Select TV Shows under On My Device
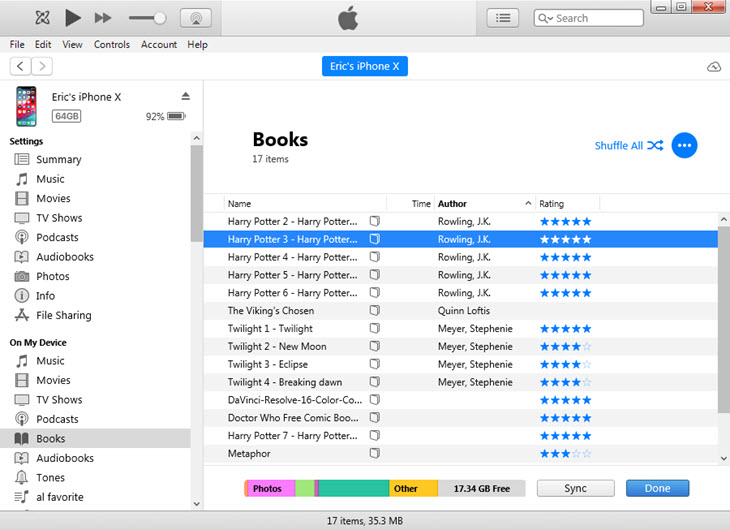Image resolution: width=730 pixels, height=530 pixels. click(x=59, y=400)
